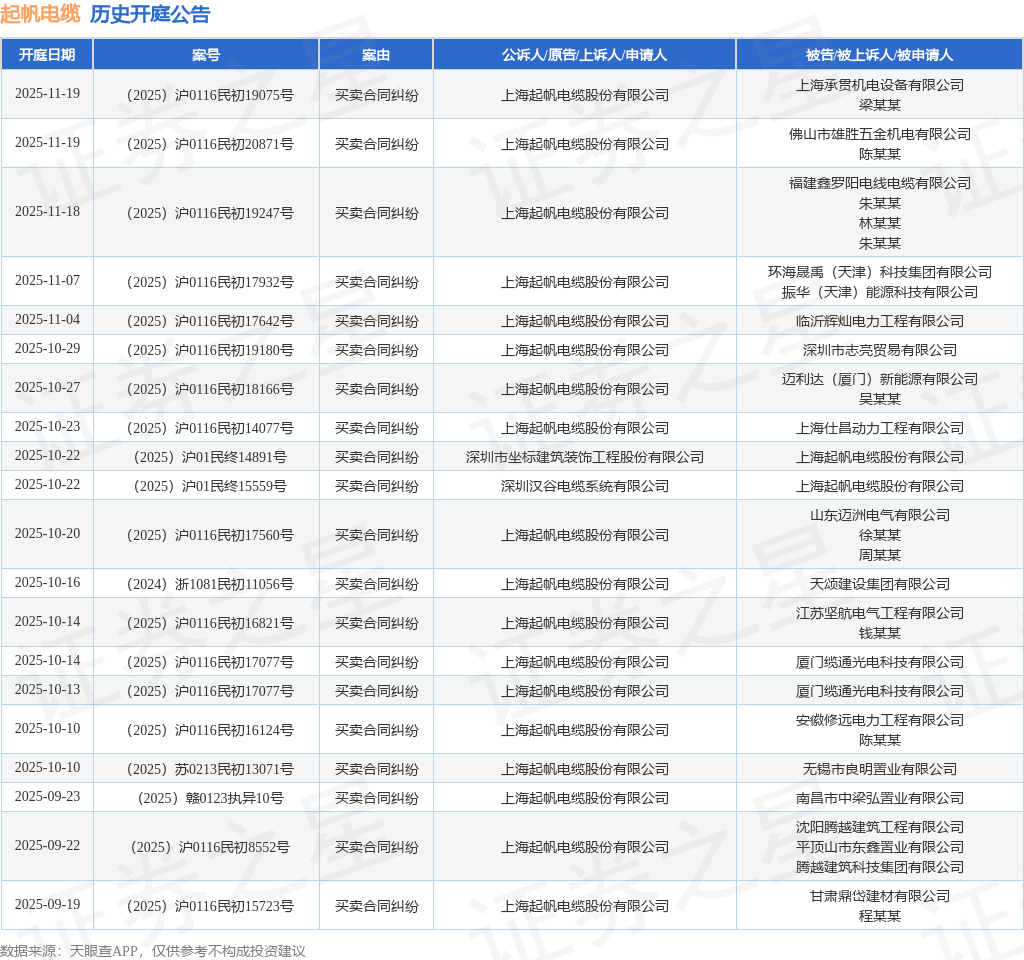Viewport: 1024px width, 960px height.
Task: Click case number 沪0116民初8552号
Action: point(210,848)
